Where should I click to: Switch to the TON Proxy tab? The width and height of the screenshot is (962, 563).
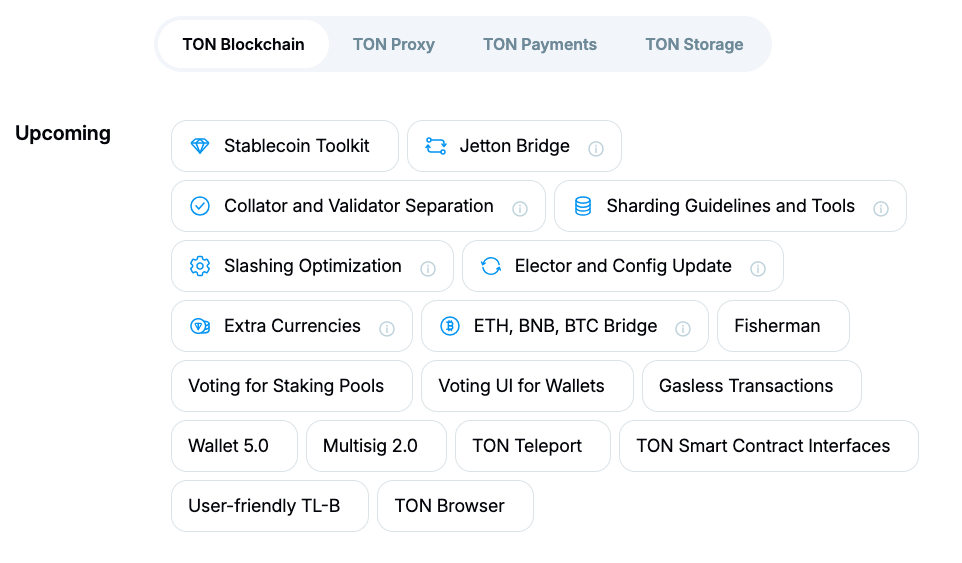click(x=394, y=44)
